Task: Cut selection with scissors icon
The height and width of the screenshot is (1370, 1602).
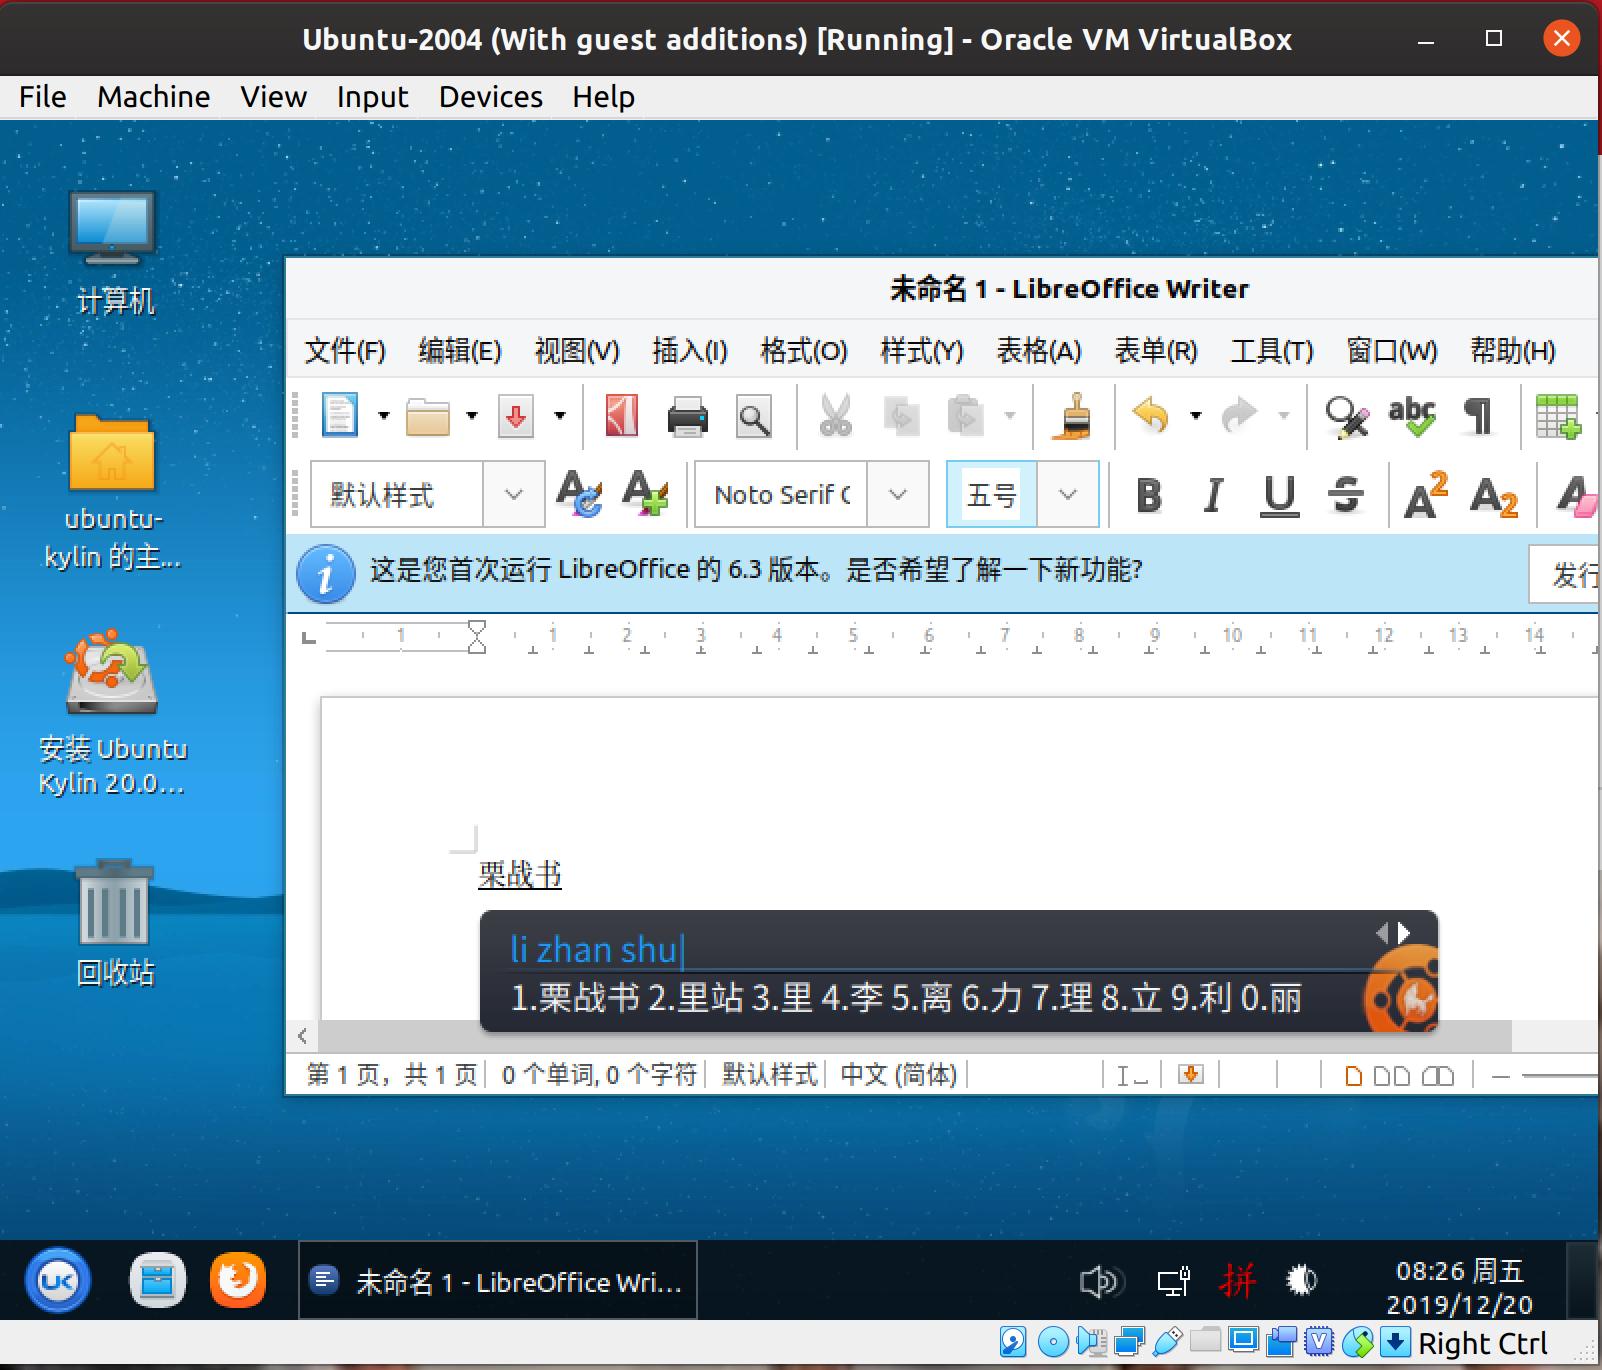Action: [x=835, y=416]
